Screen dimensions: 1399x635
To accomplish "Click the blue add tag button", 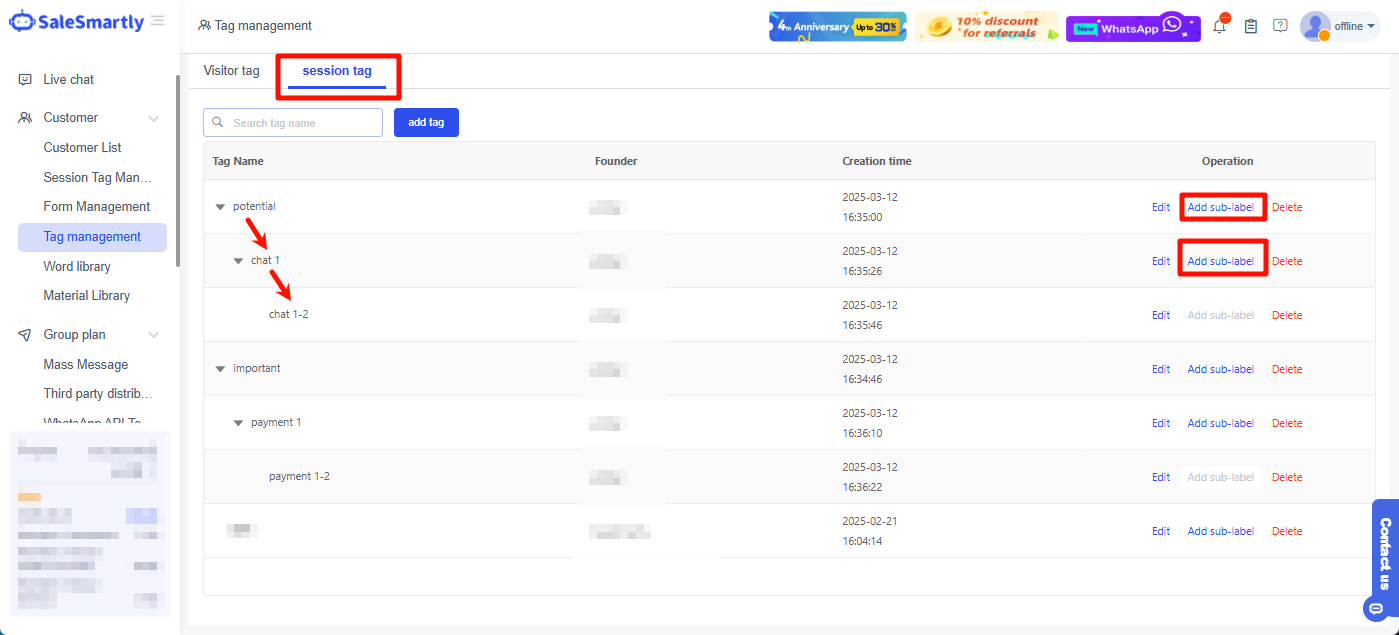I will click(x=426, y=122).
